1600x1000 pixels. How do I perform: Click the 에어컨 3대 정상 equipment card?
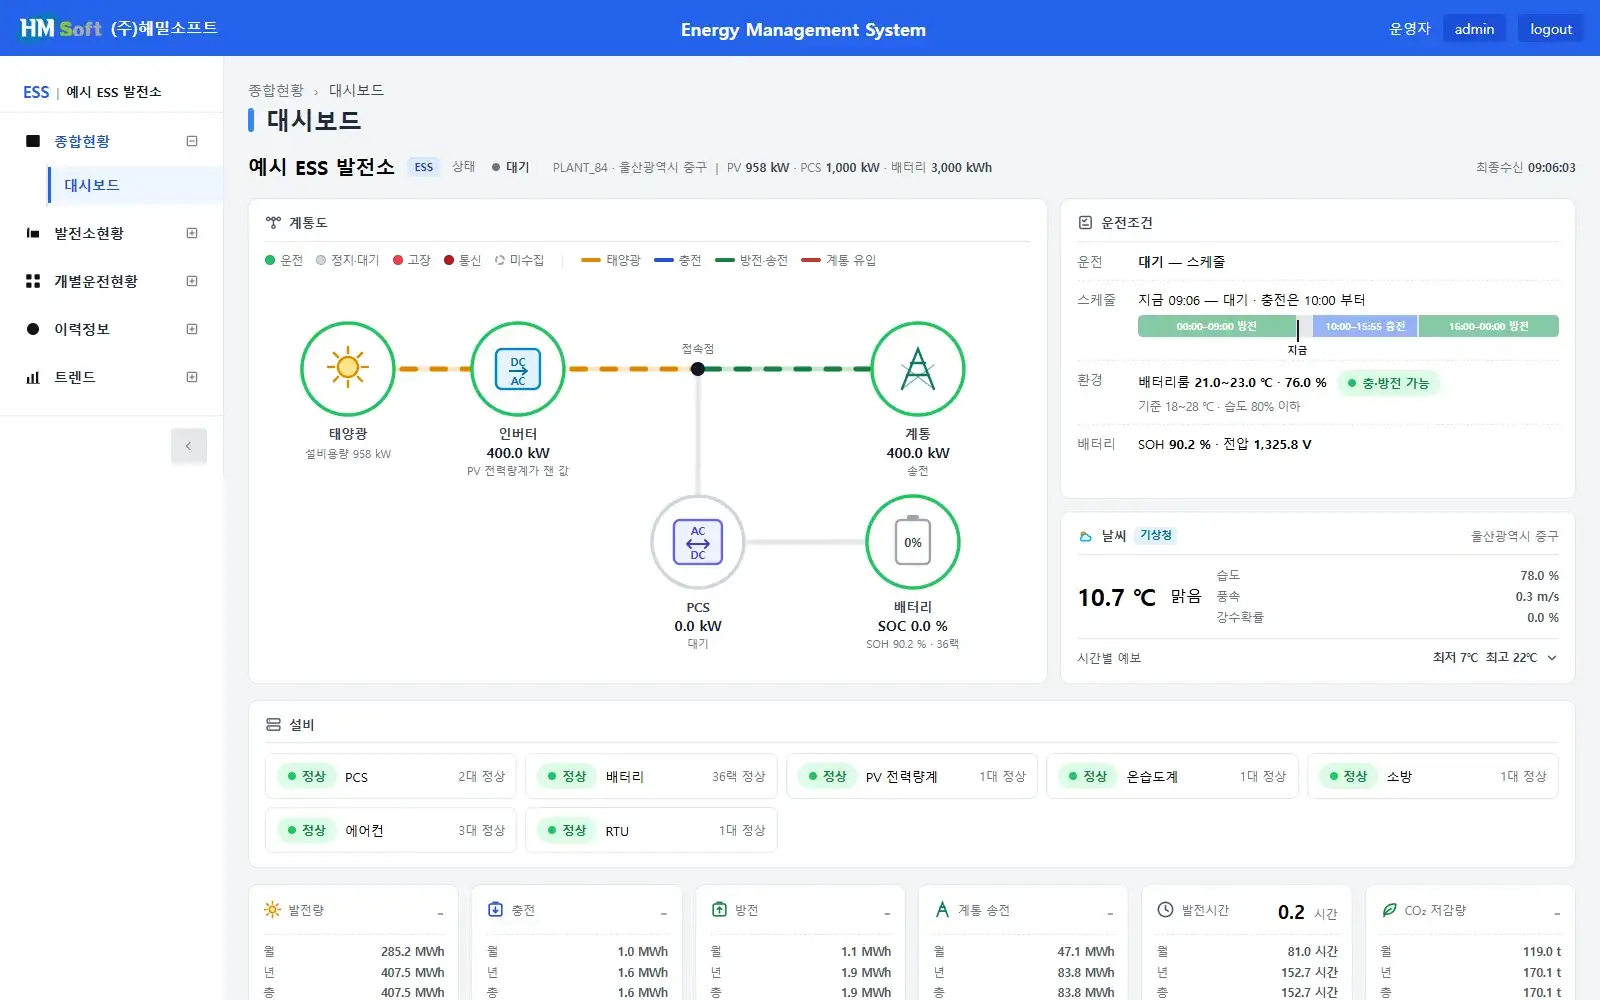pos(391,830)
